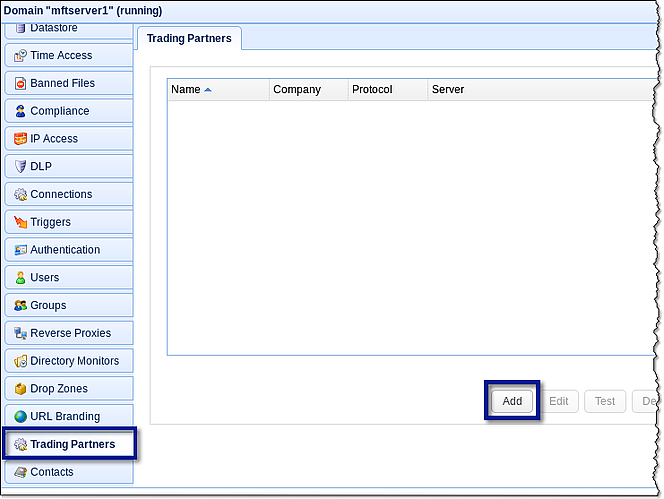The width and height of the screenshot is (664, 499).
Task: Sort by the Name column header
Action: coord(219,90)
